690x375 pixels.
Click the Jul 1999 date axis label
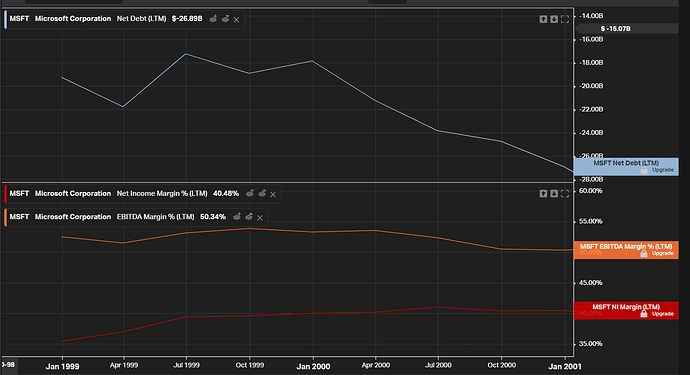186,365
